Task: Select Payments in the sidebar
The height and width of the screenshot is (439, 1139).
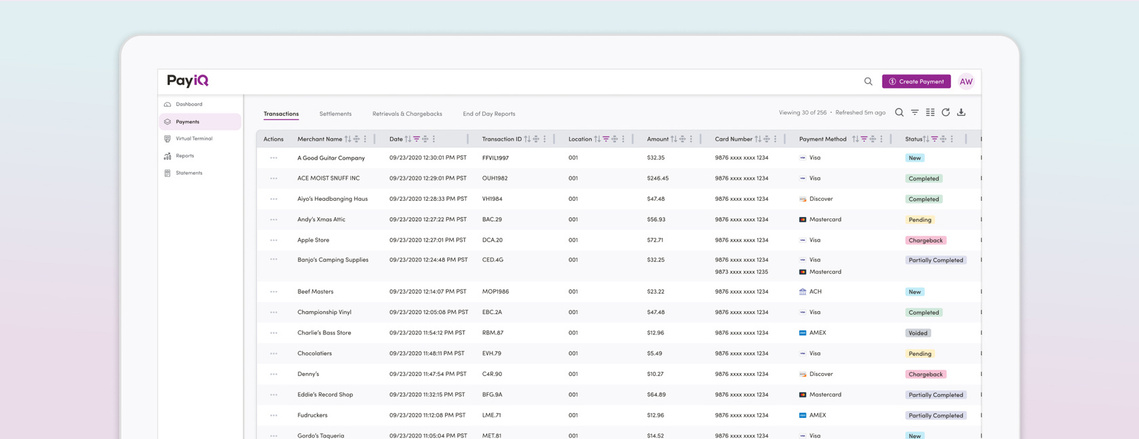Action: [x=200, y=121]
